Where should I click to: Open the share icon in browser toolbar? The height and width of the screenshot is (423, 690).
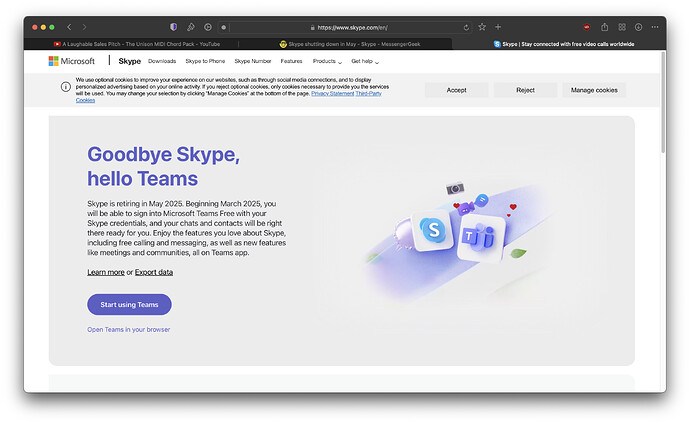pyautogui.click(x=605, y=27)
